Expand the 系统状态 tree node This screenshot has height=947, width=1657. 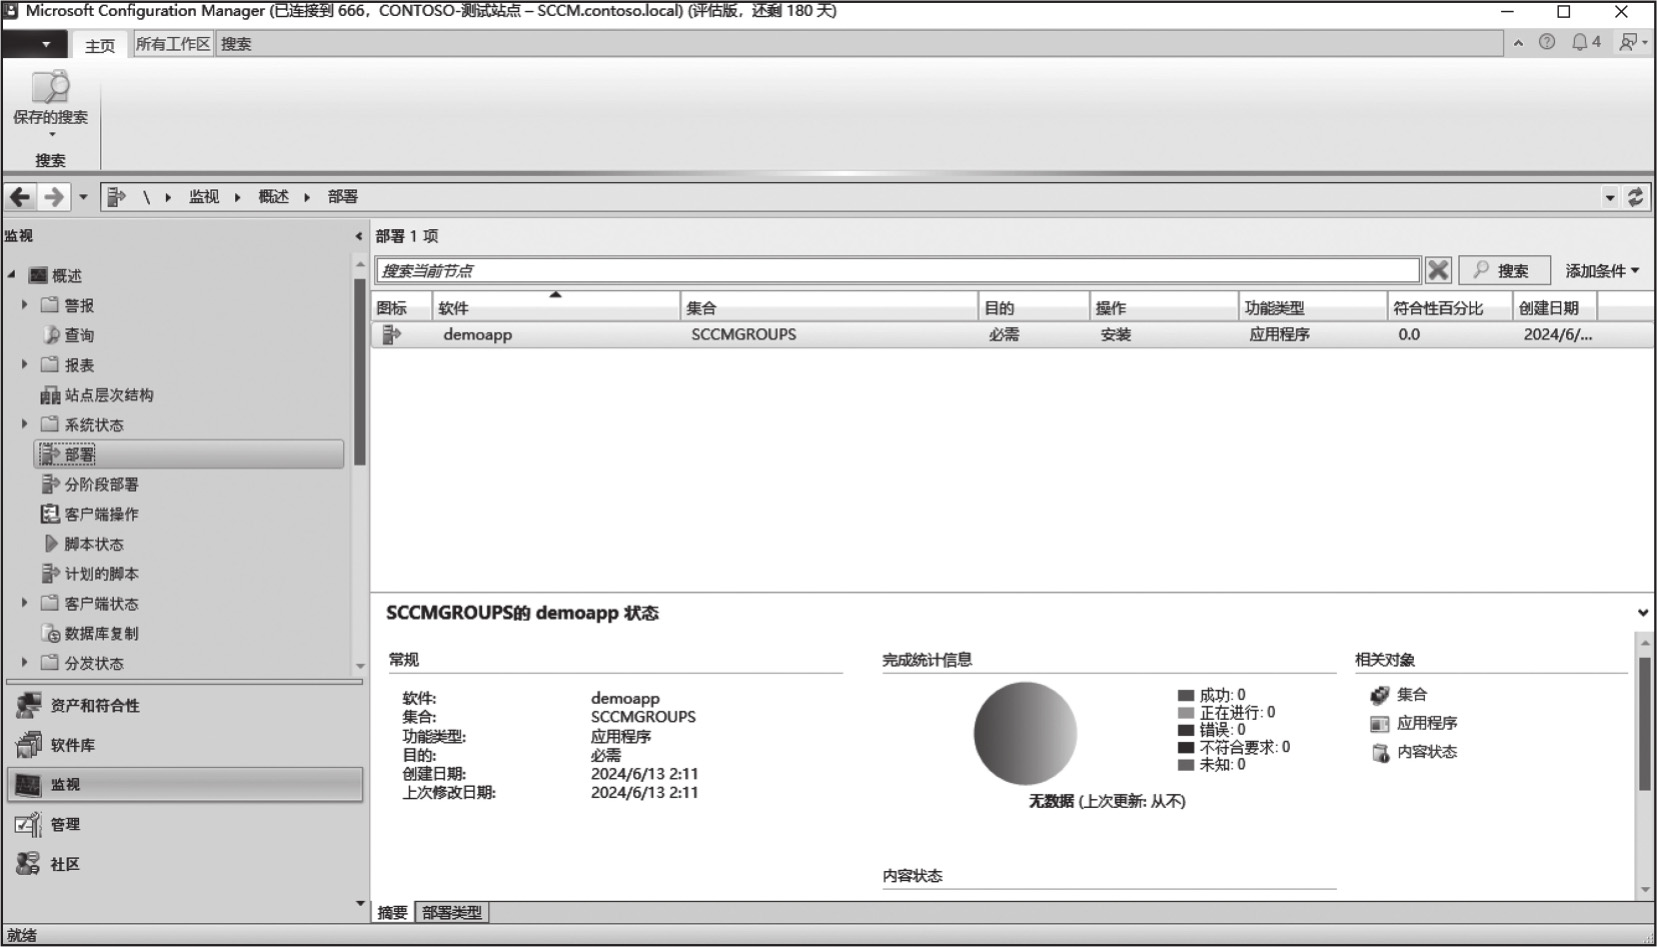(25, 424)
